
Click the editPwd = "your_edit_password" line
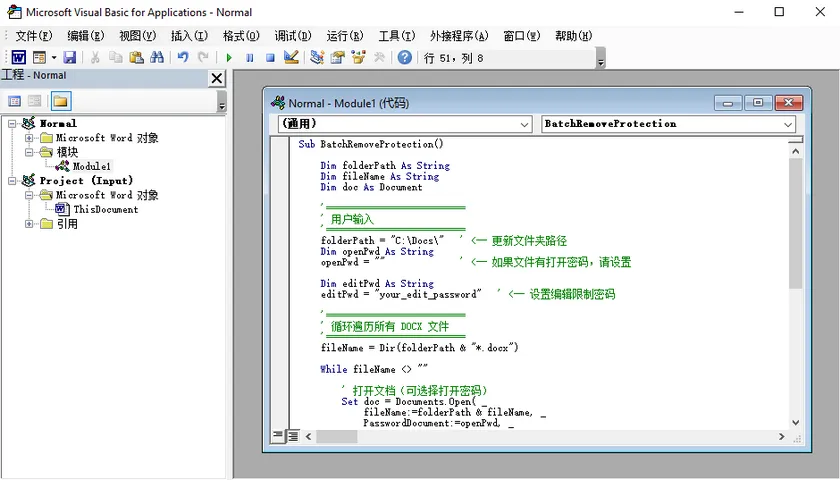point(401,294)
